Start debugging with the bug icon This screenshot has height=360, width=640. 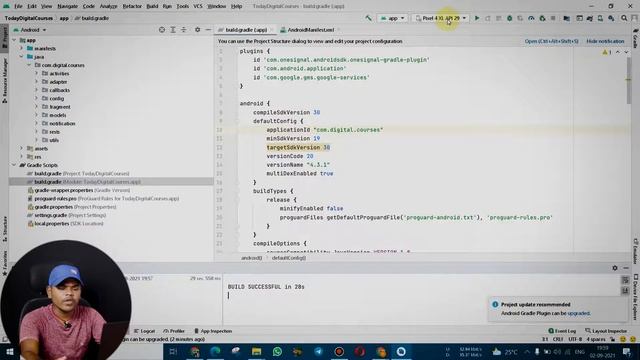pos(509,18)
